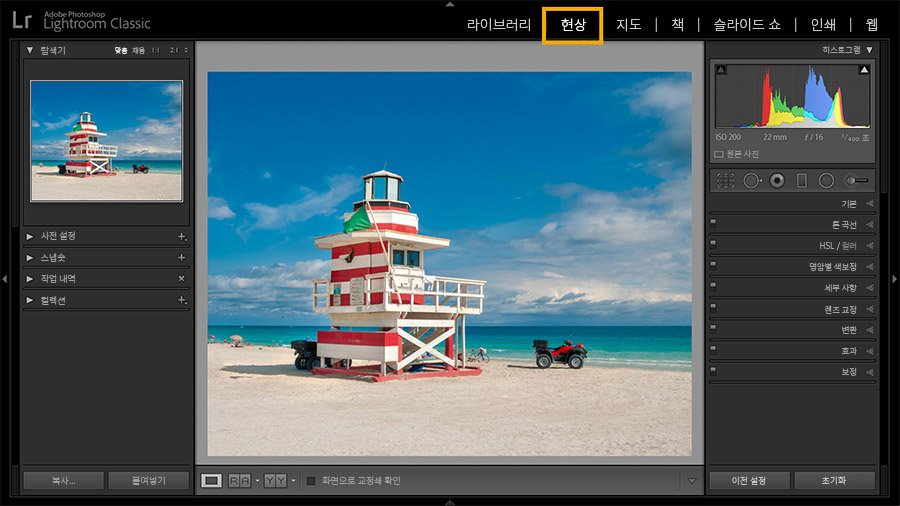This screenshot has width=900, height=506.
Task: Open dropdown arrow next to YY icon
Action: click(293, 481)
